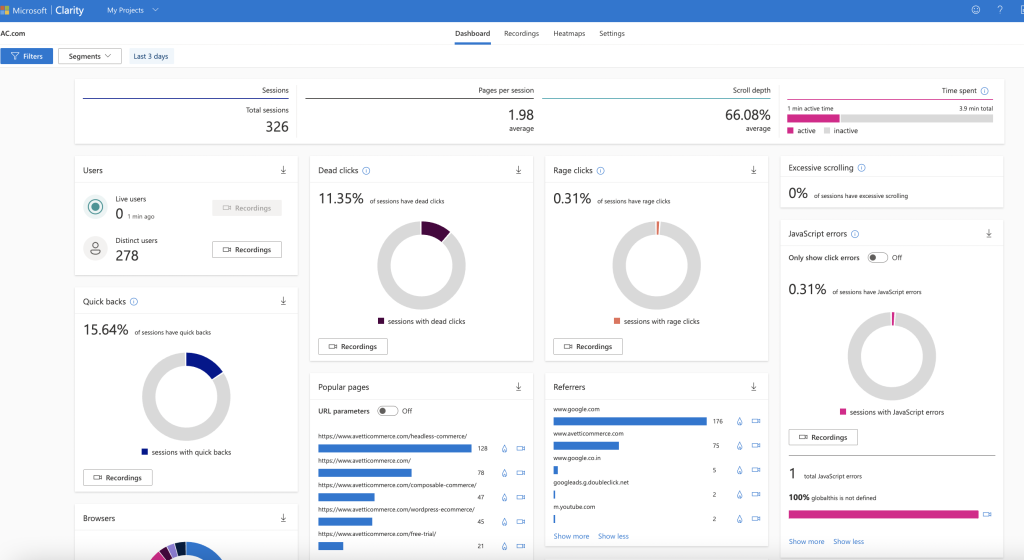Image resolution: width=1024 pixels, height=560 pixels.
Task: Open Recordings for Dead clicks
Action: 353,347
